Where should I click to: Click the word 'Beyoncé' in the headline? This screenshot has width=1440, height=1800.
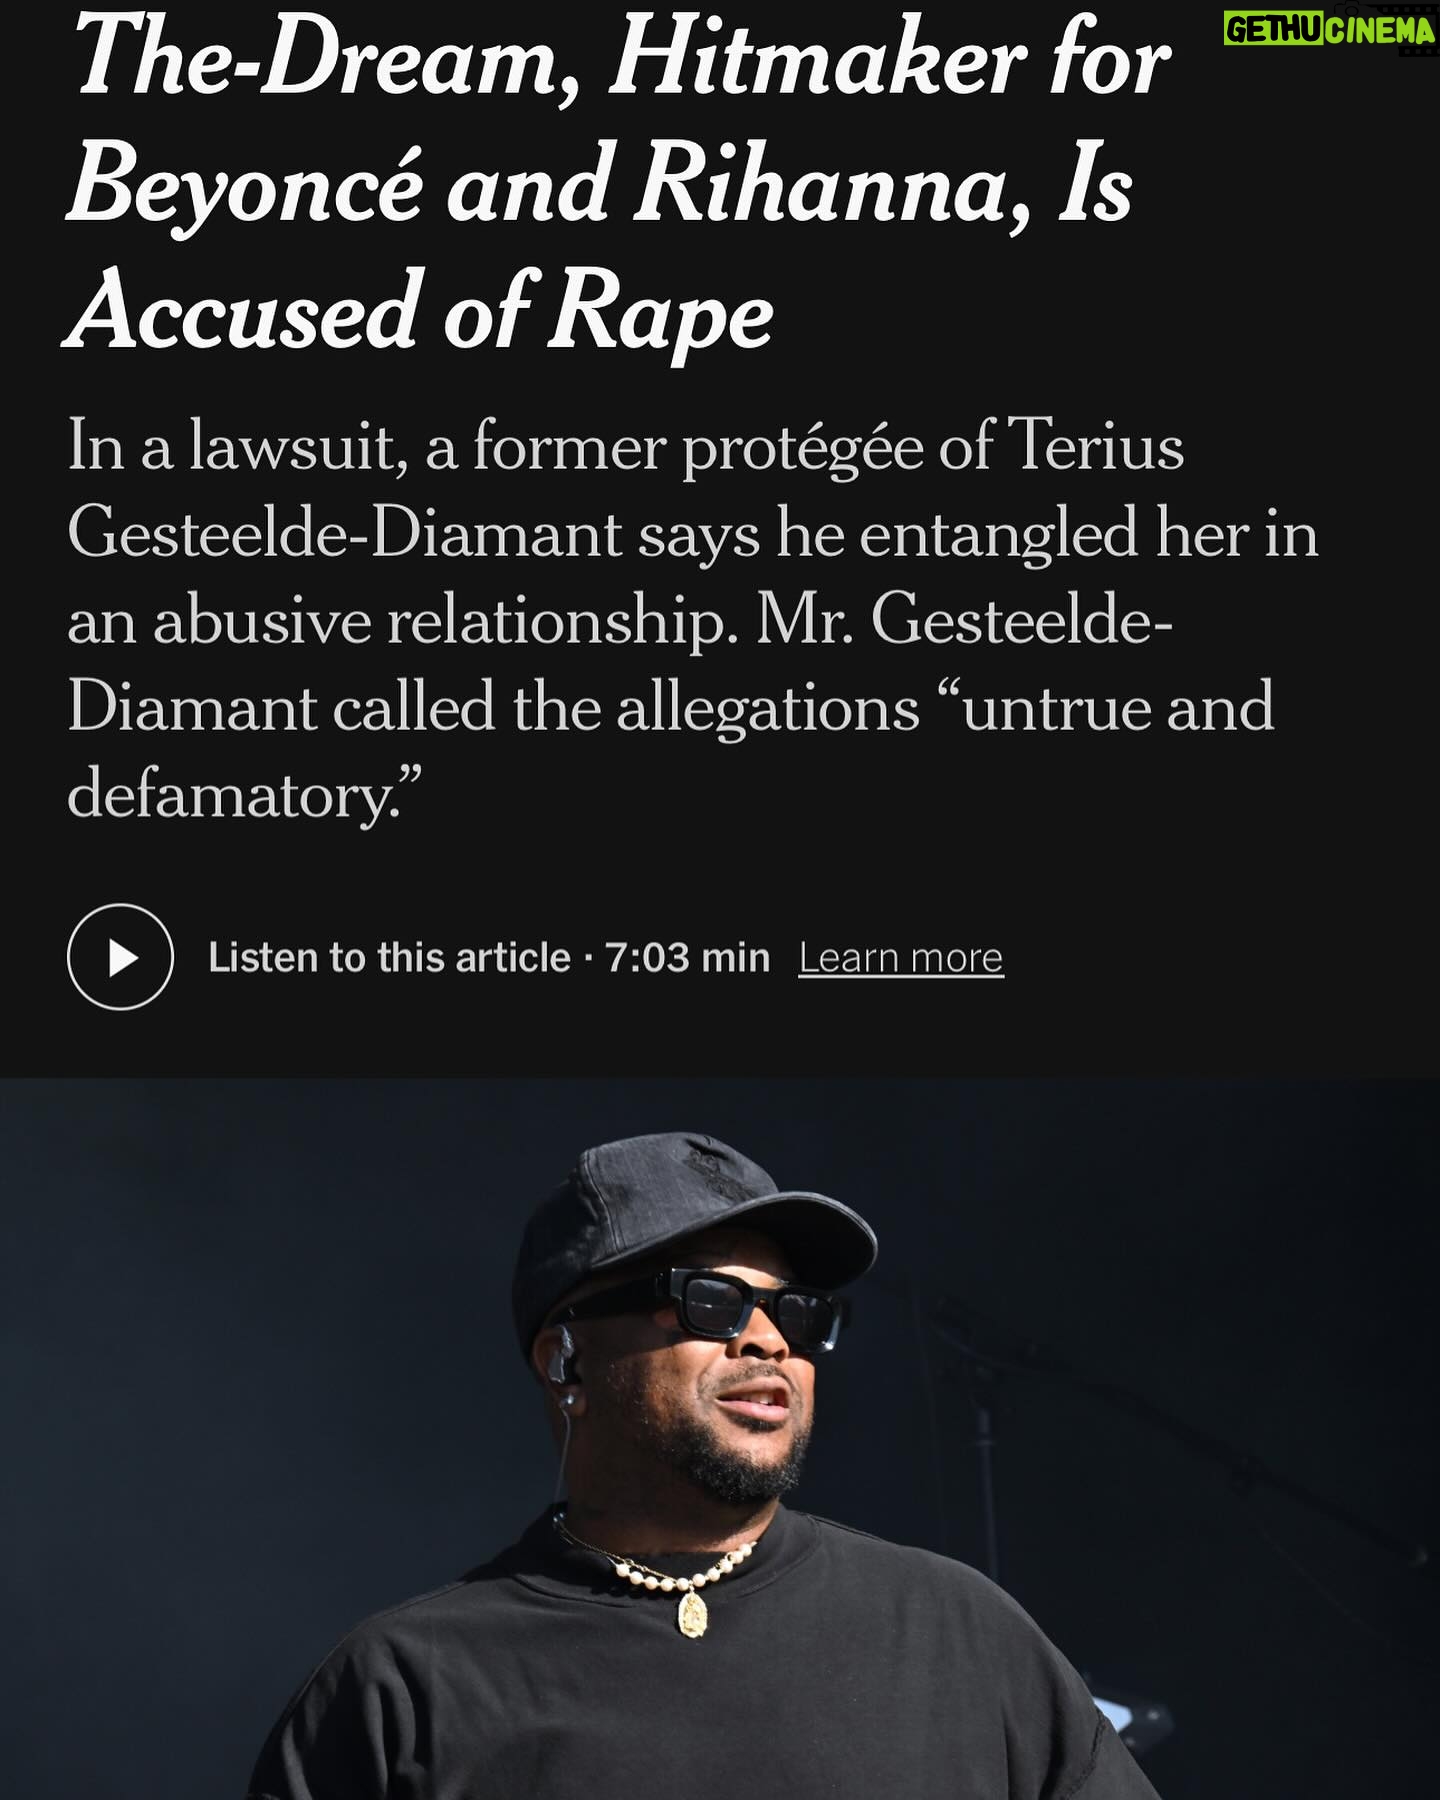point(245,187)
